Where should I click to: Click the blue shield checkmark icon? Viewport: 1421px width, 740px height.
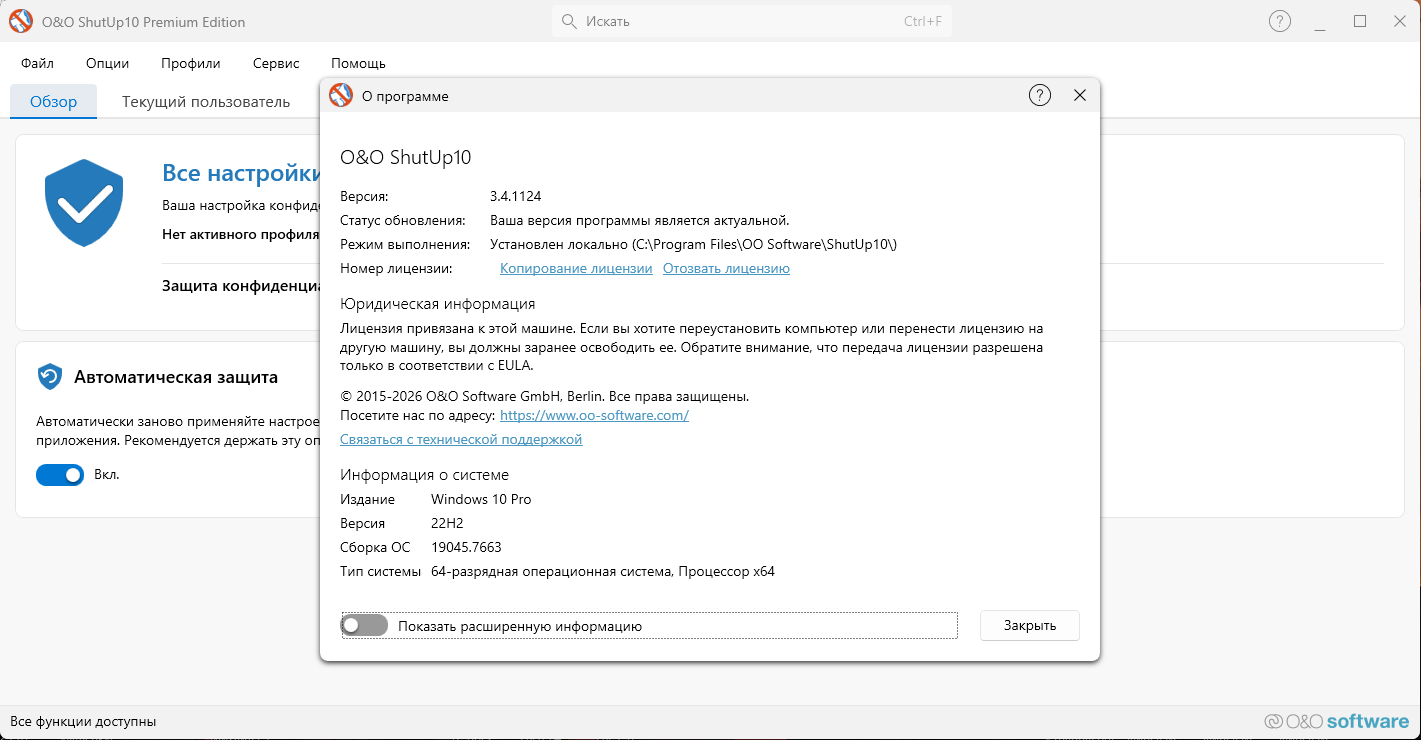pyautogui.click(x=84, y=203)
